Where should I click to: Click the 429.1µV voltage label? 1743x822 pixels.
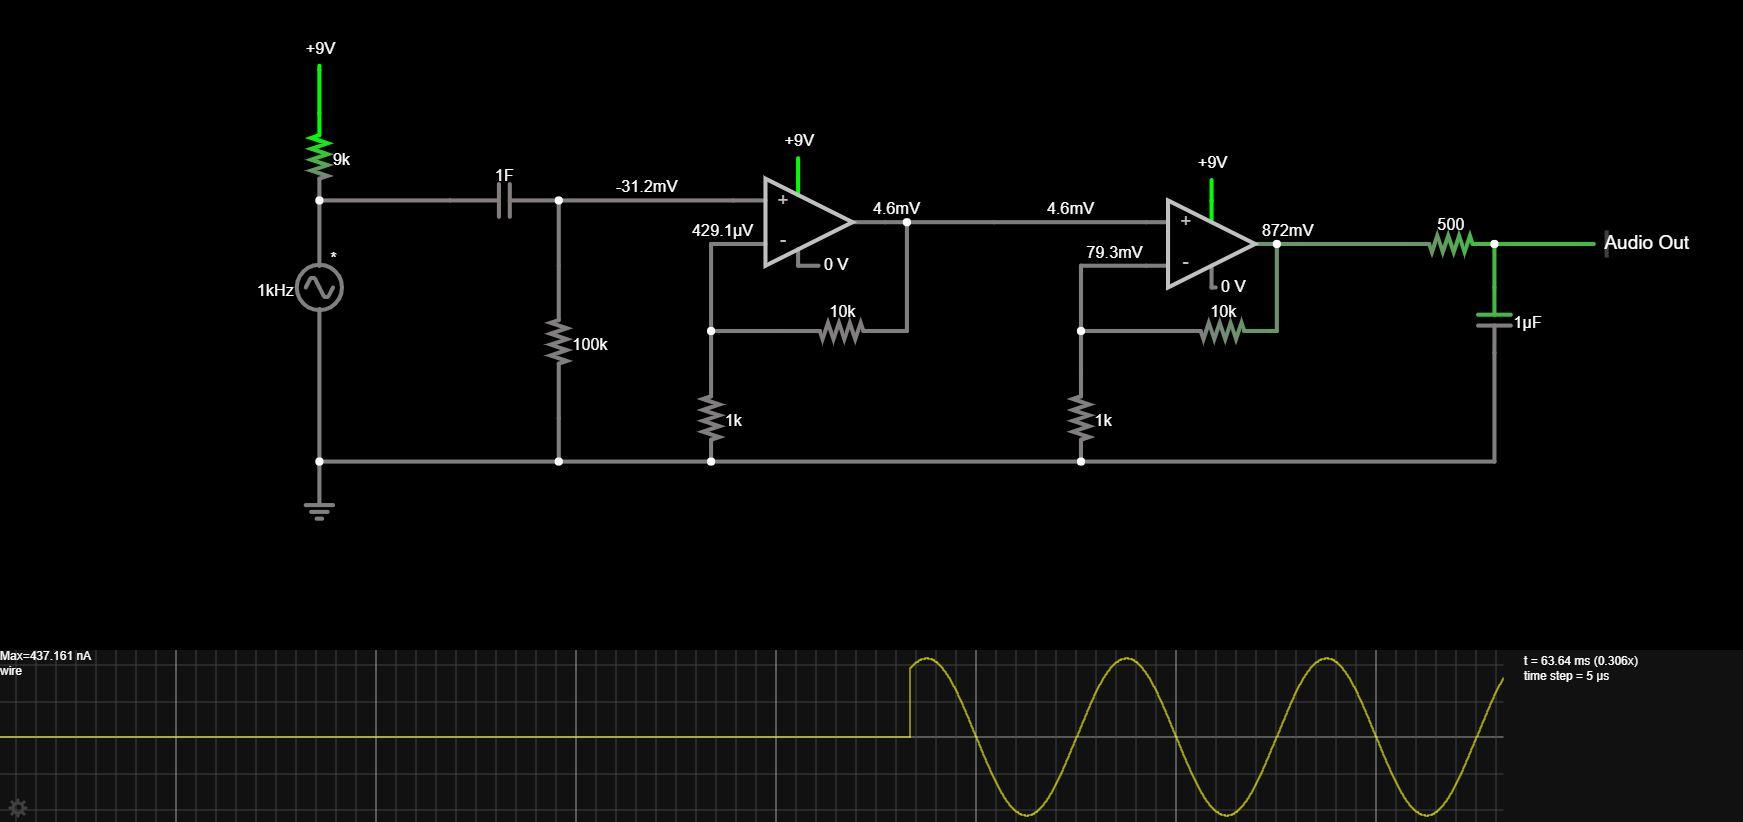click(x=723, y=230)
